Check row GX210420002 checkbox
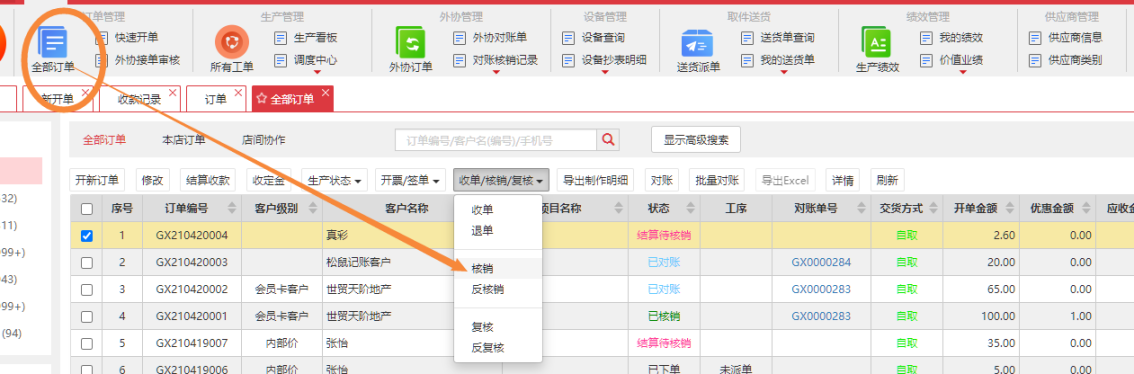1134x374 pixels. click(87, 289)
